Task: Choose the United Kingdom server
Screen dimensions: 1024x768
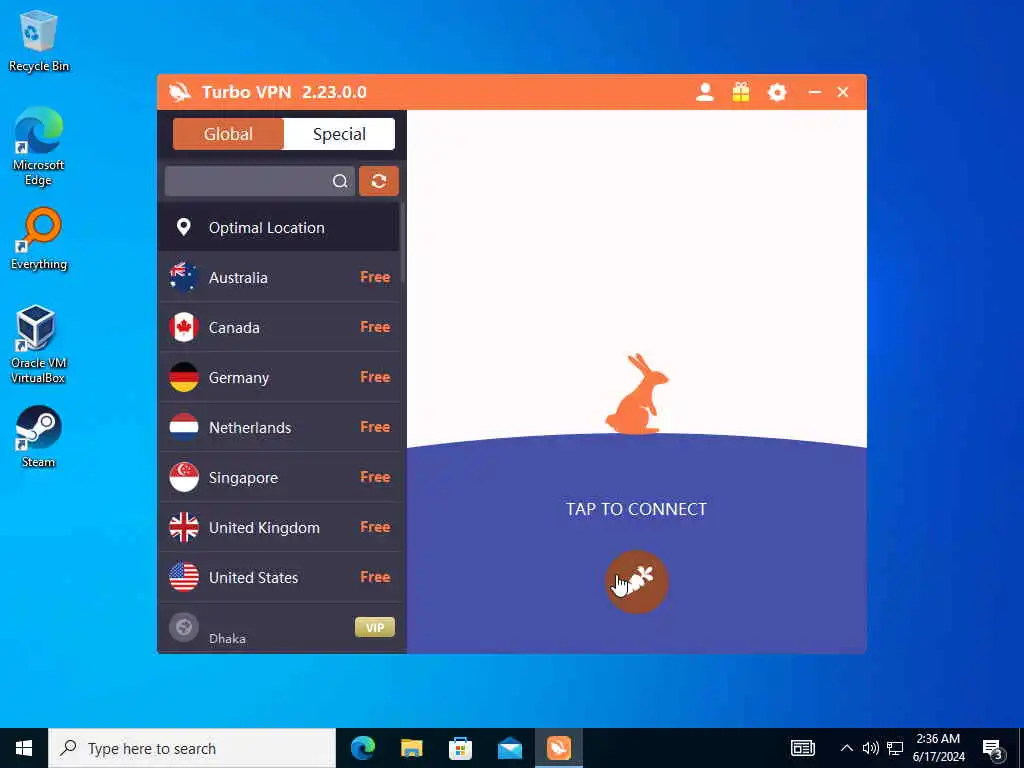Action: click(278, 527)
